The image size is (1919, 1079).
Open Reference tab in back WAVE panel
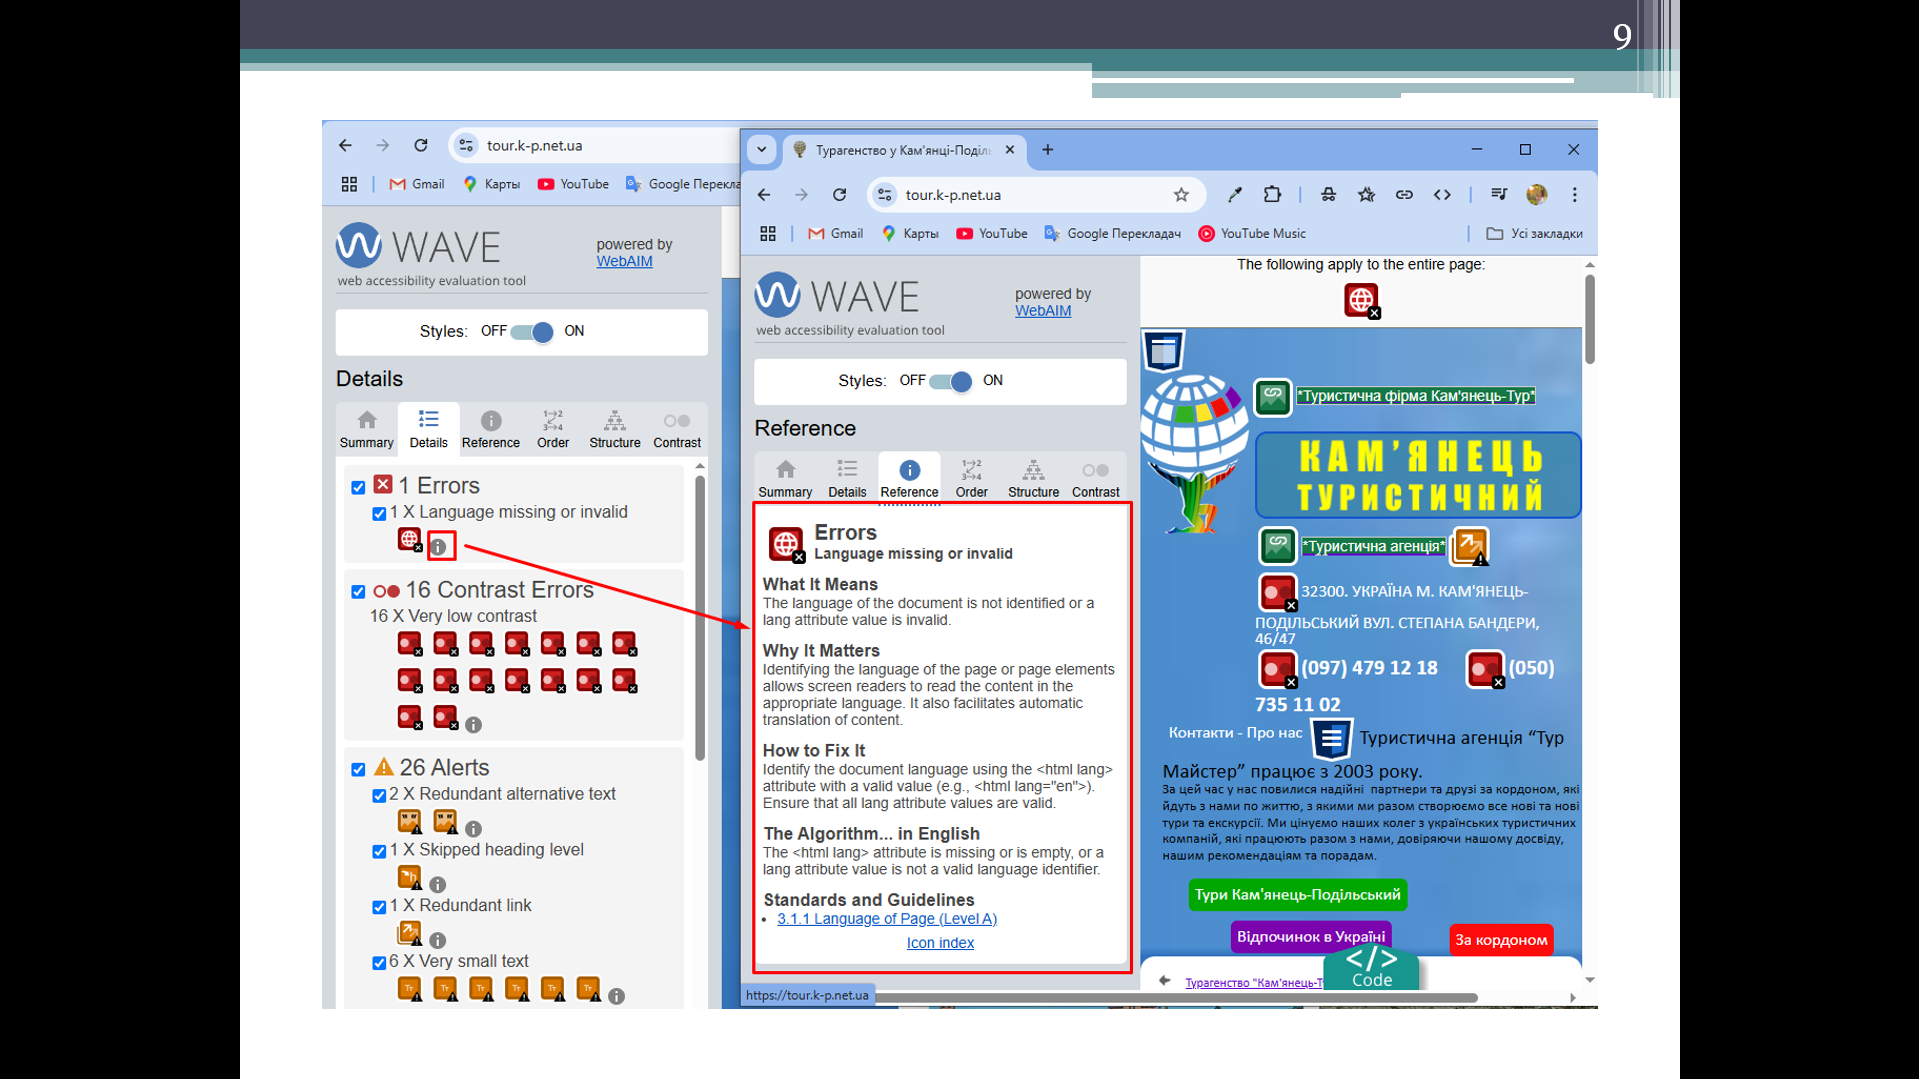coord(490,429)
